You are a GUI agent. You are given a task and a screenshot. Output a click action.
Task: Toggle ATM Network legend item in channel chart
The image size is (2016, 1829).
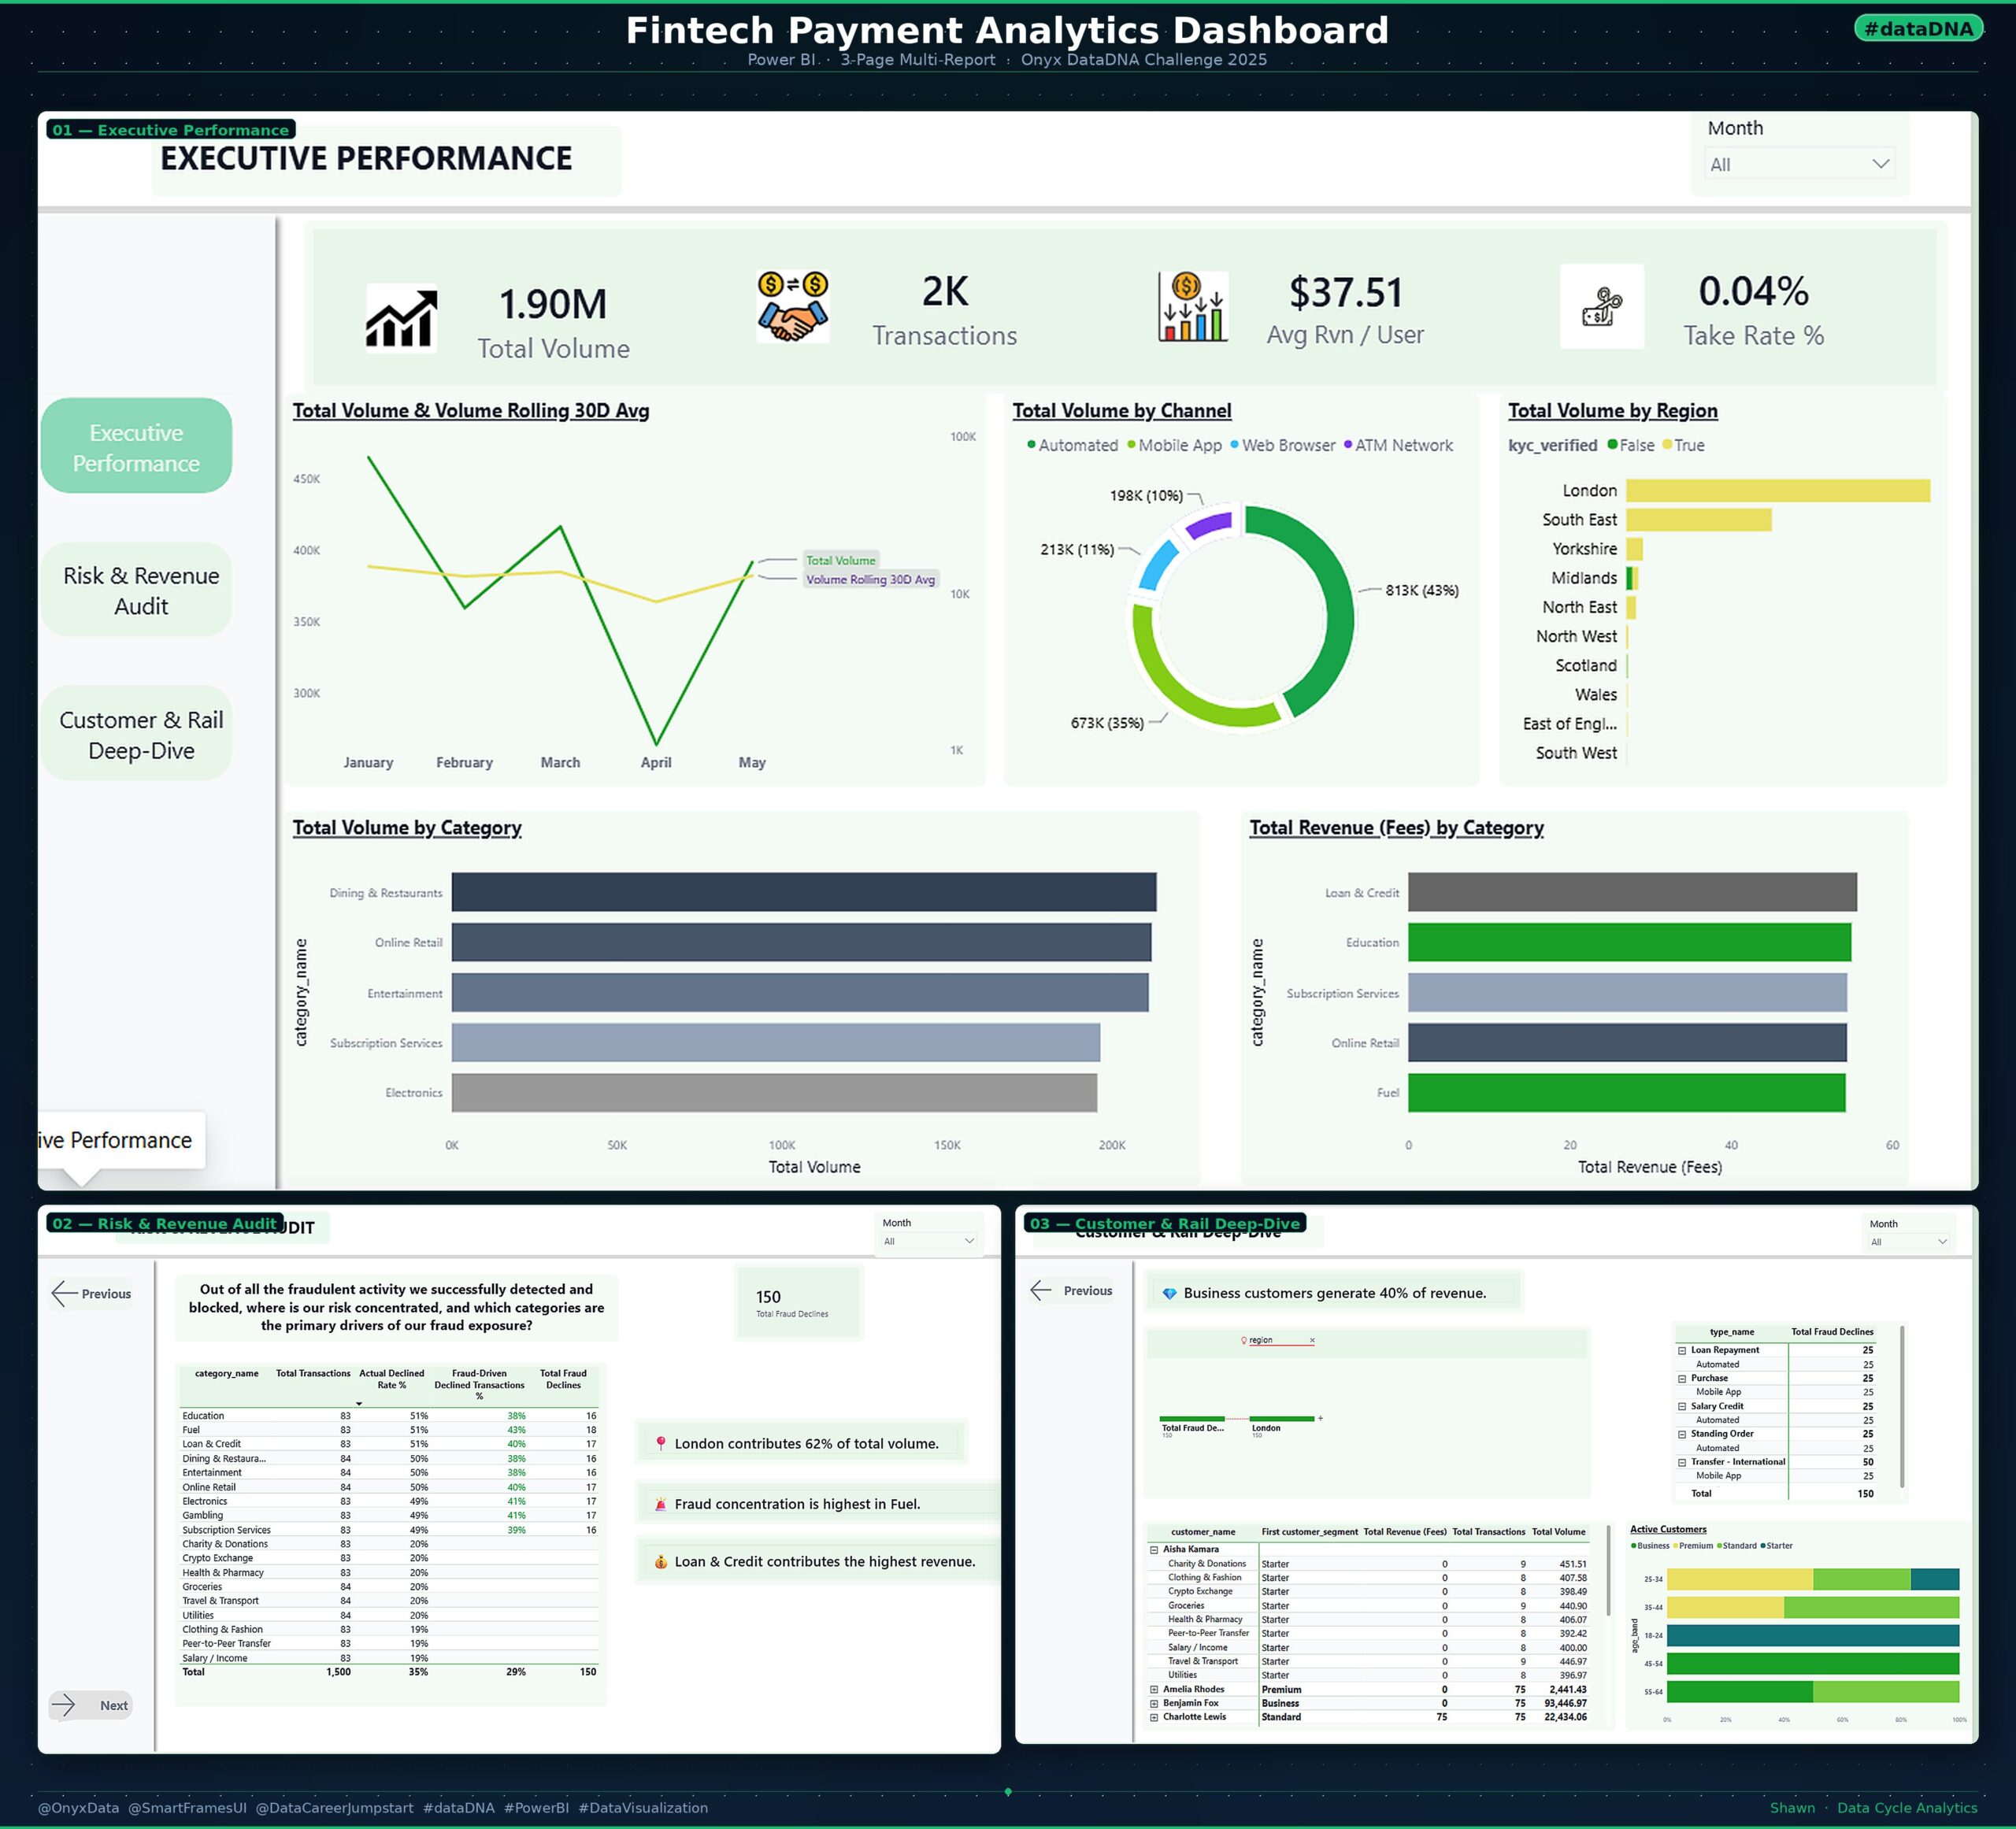[1398, 445]
